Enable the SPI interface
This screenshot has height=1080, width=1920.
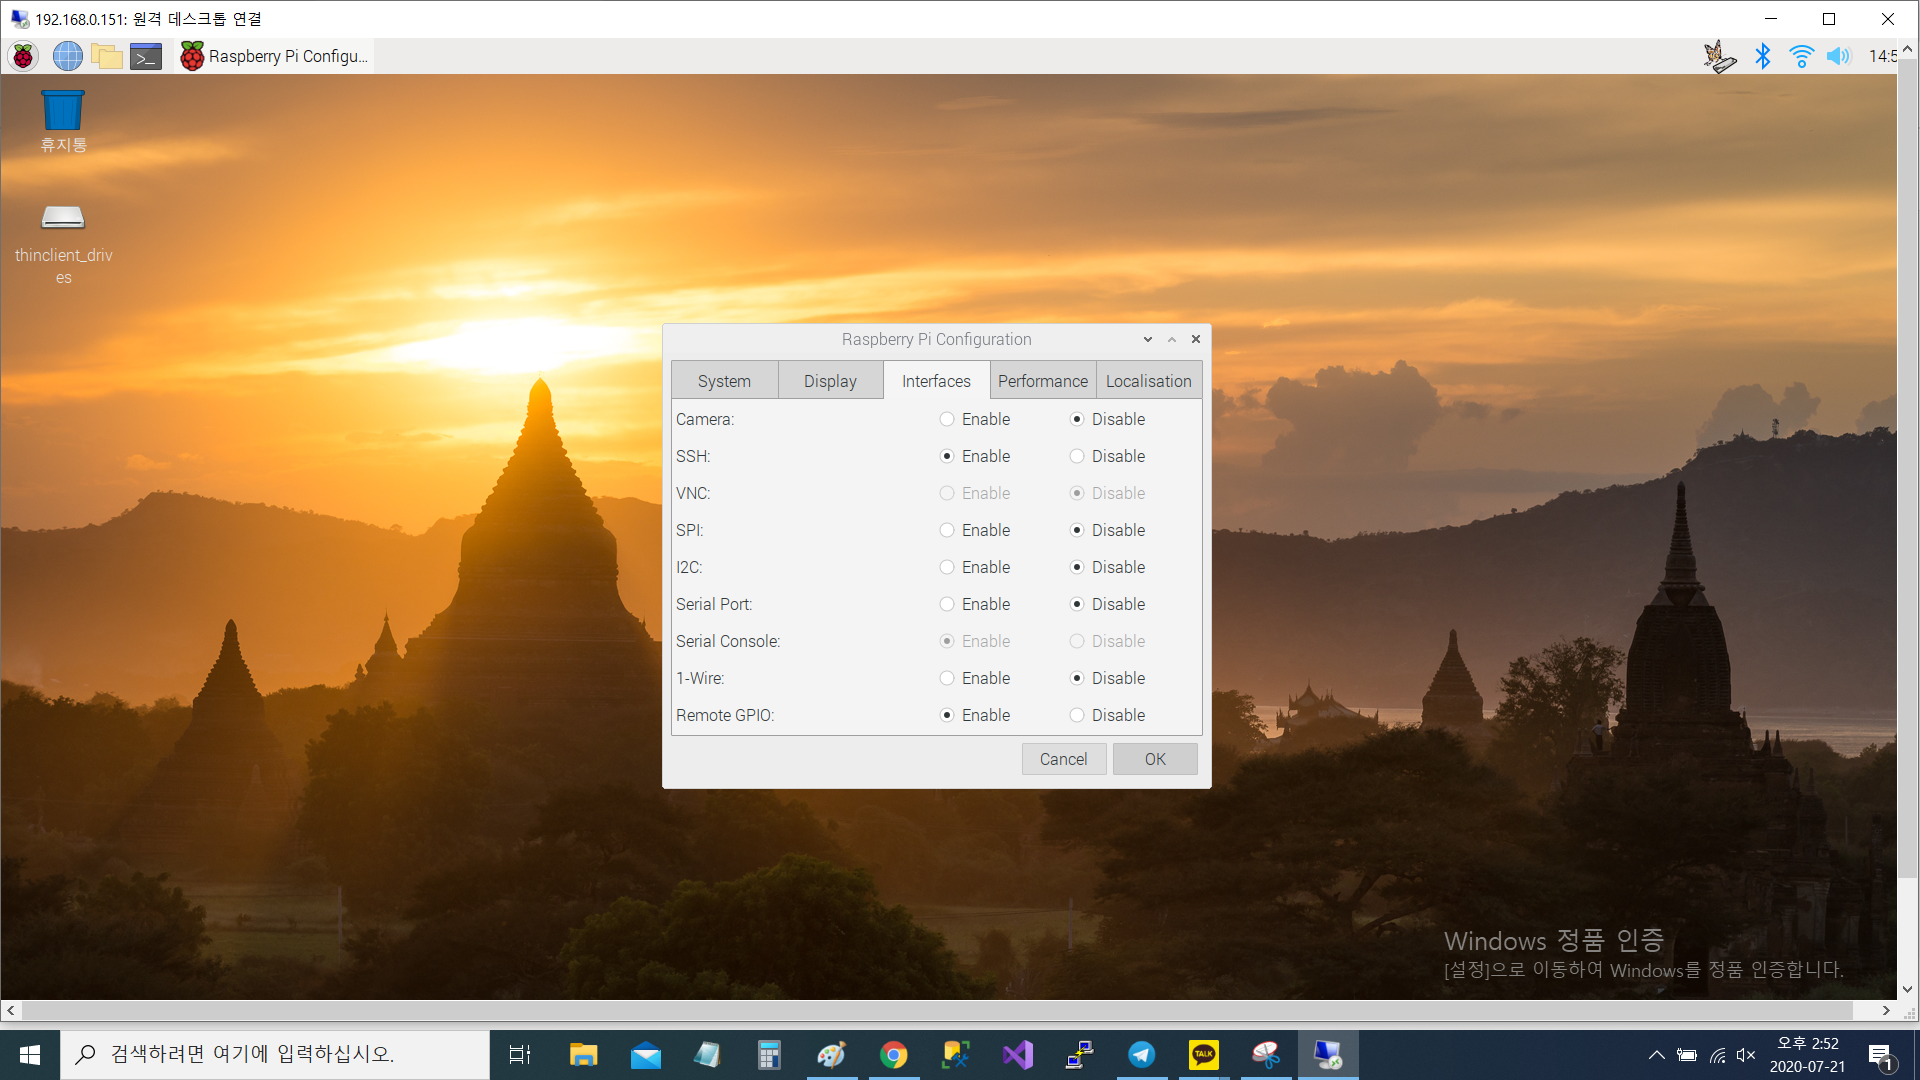pos(947,530)
